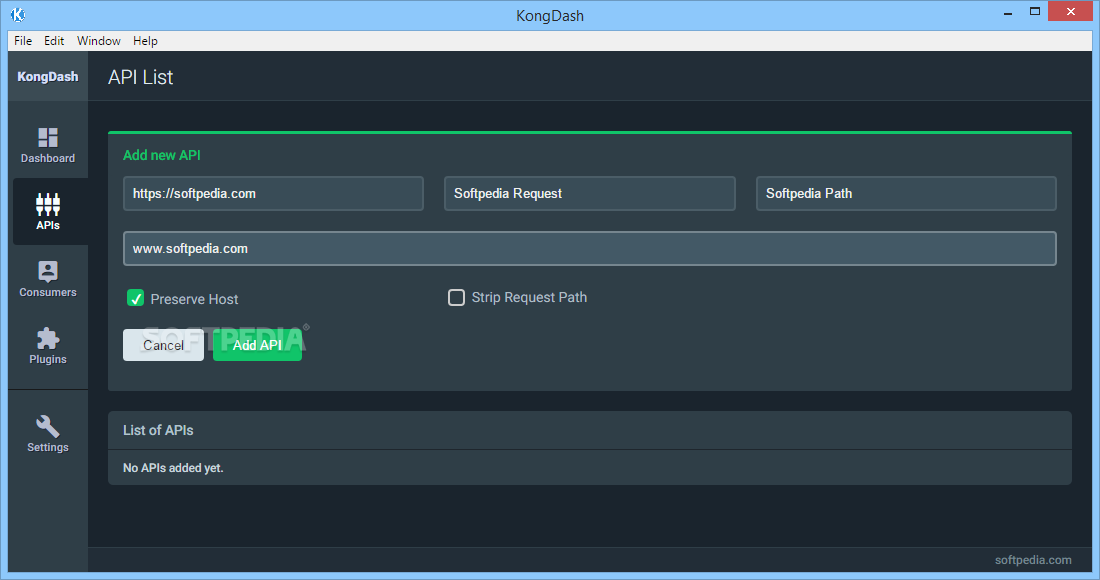Click the 'API List' page title
This screenshot has width=1100, height=580.
tap(140, 77)
